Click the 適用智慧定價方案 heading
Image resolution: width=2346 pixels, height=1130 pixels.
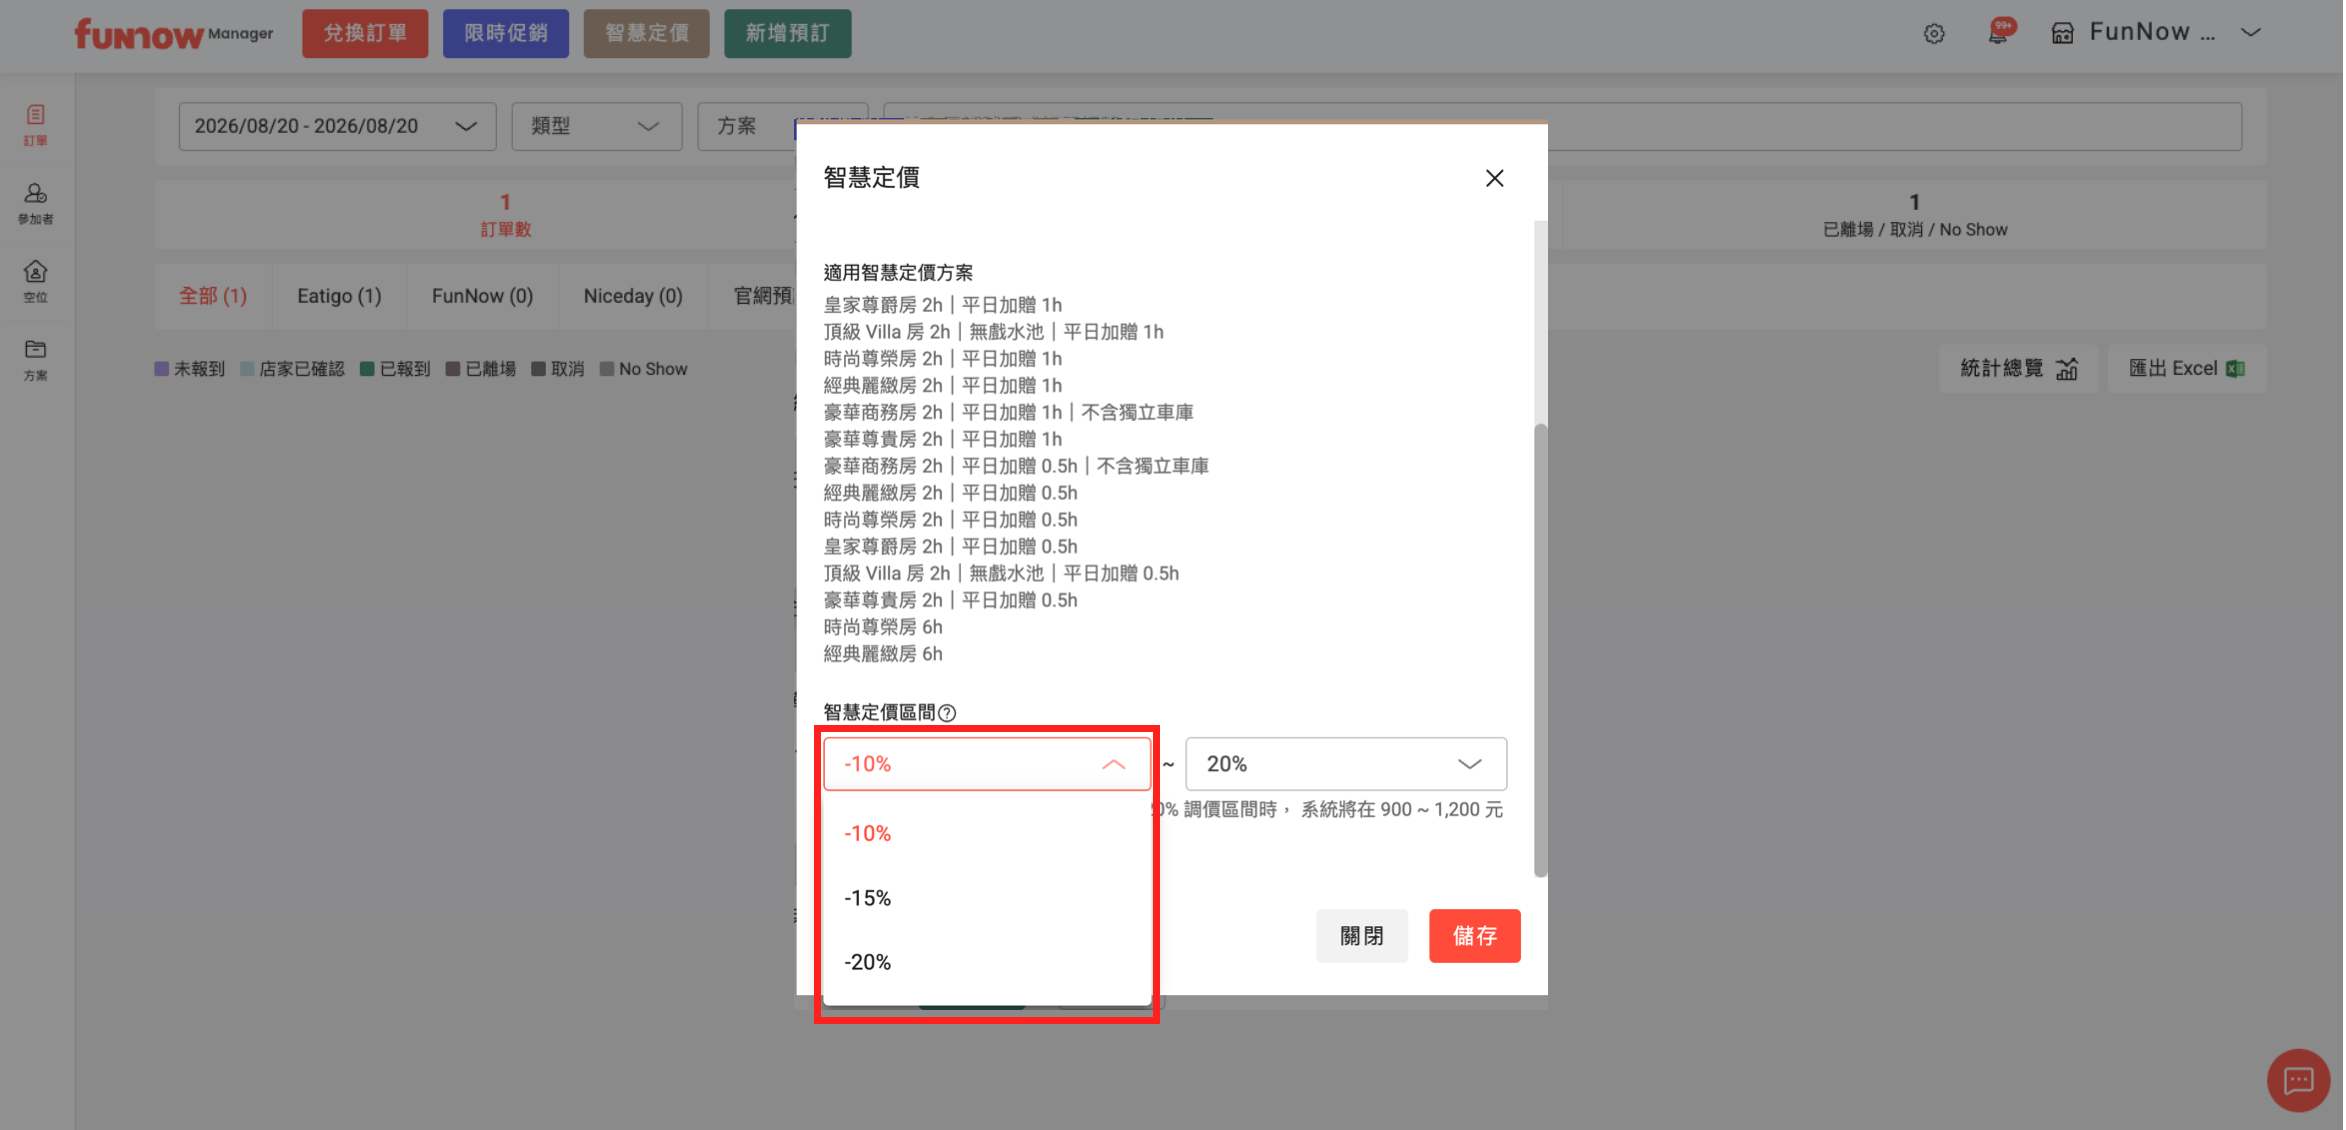coord(898,273)
